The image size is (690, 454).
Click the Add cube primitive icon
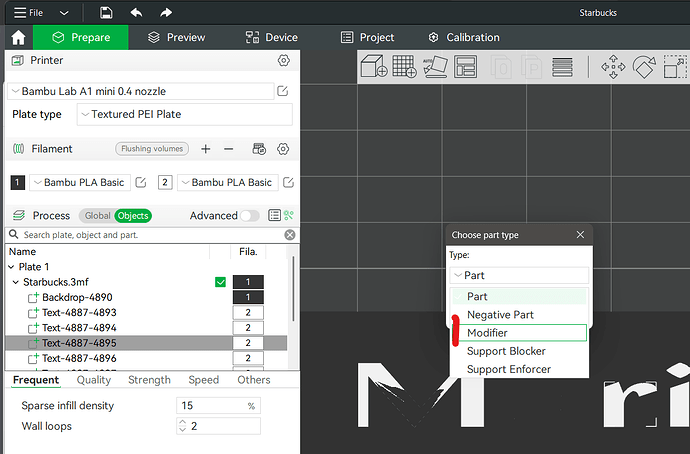pyautogui.click(x=374, y=67)
